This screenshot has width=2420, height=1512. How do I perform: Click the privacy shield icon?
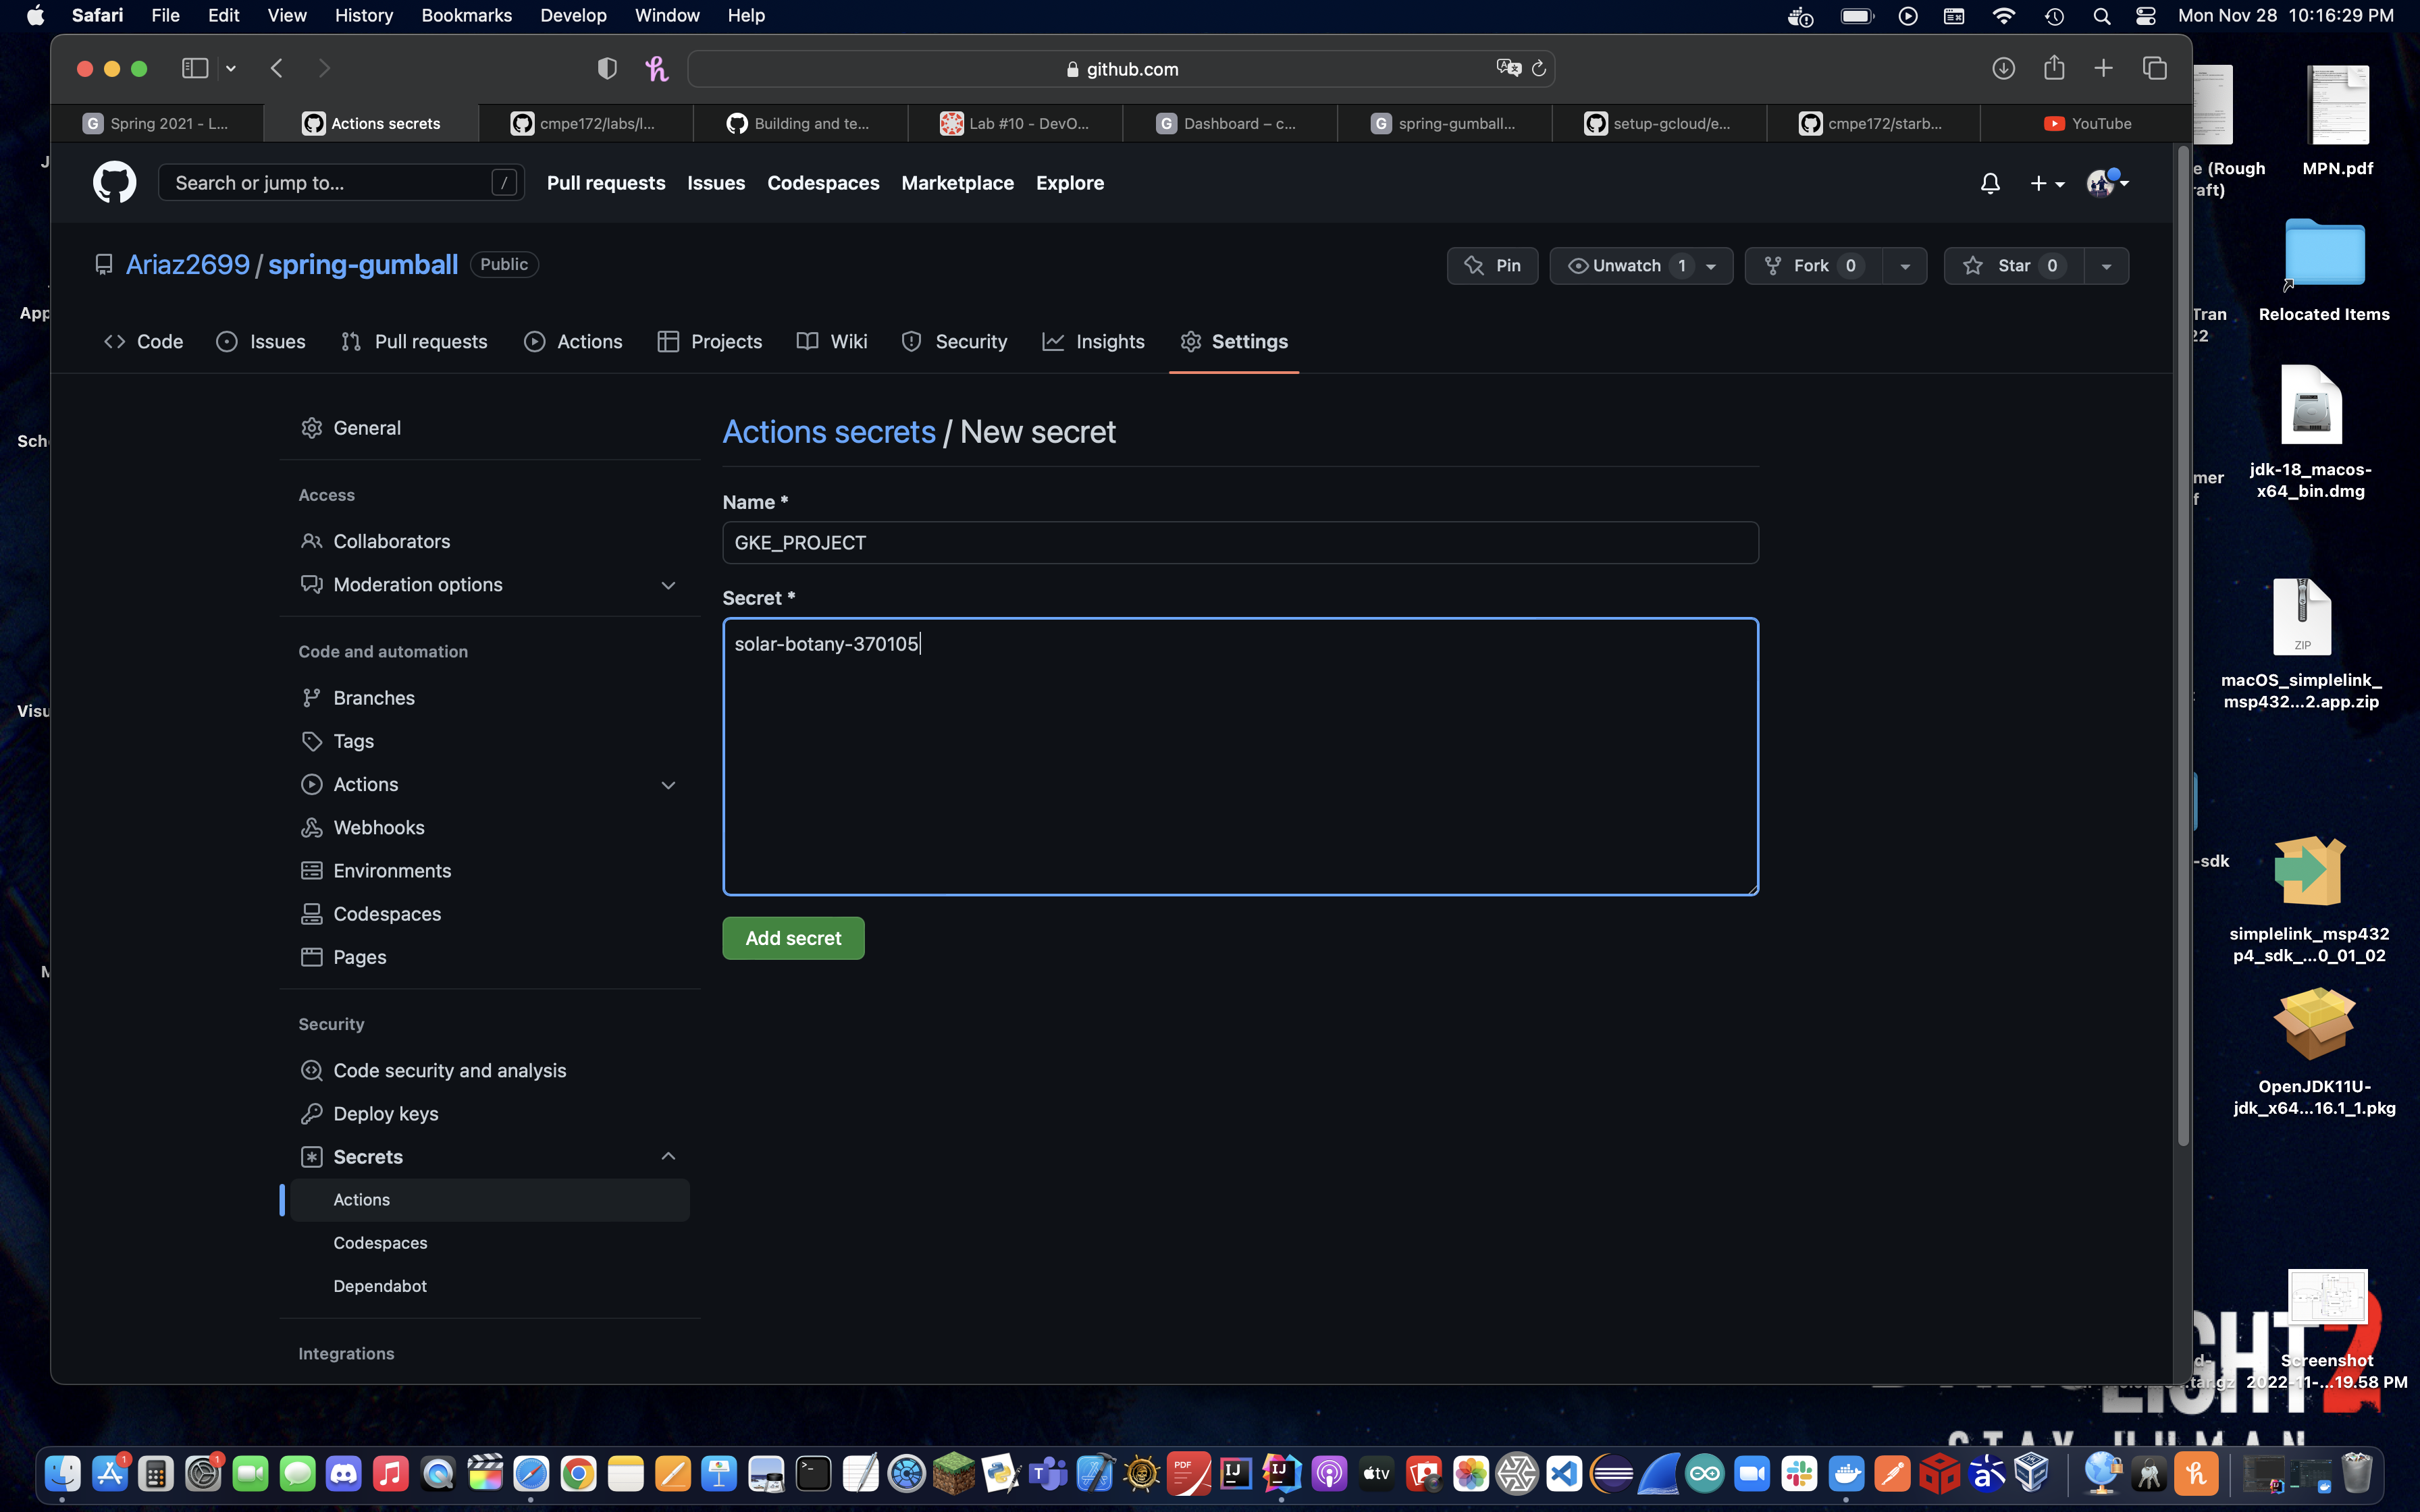(x=607, y=68)
